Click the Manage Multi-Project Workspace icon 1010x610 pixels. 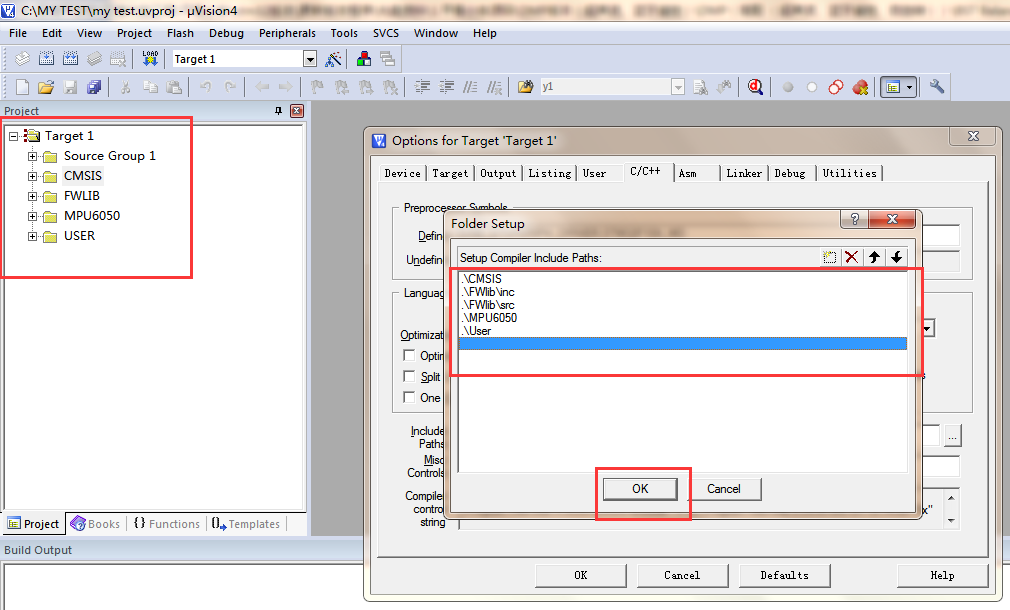[x=388, y=59]
